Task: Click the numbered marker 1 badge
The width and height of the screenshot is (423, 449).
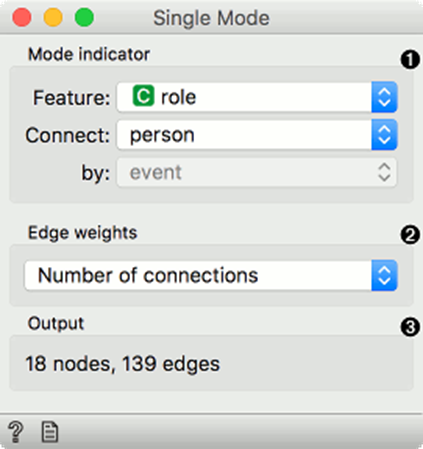Action: click(x=410, y=60)
